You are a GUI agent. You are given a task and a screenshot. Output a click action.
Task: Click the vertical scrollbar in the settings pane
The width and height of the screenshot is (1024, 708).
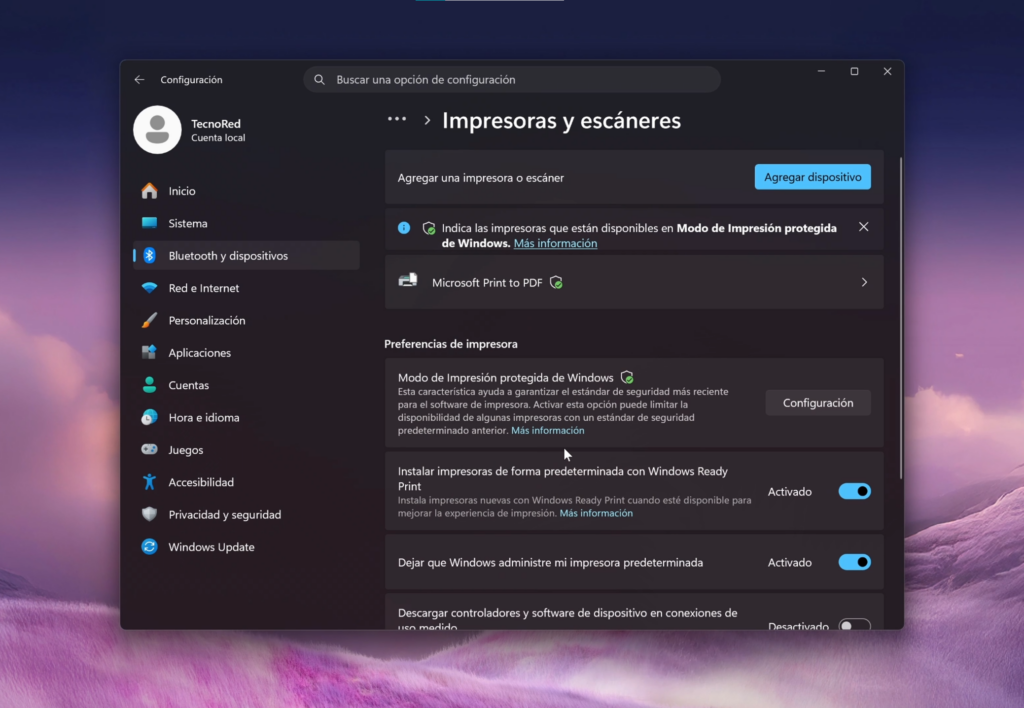pyautogui.click(x=901, y=318)
